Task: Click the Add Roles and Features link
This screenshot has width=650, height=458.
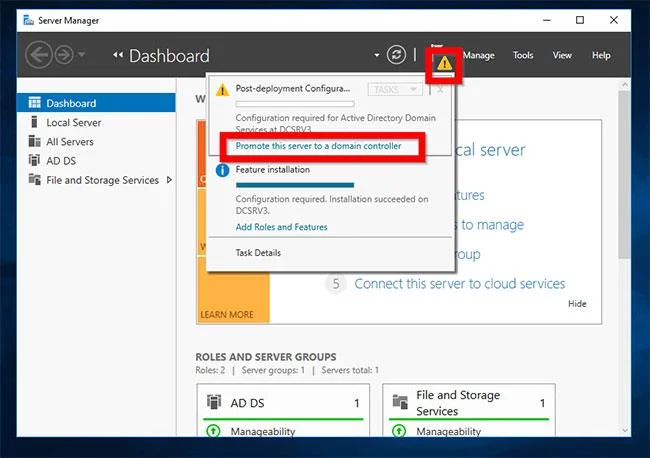Action: [281, 227]
